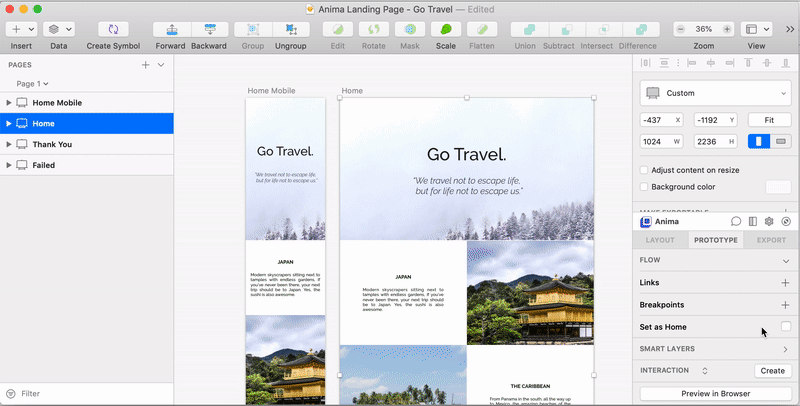Click the Ungroup toolbar button
800x406 pixels.
point(291,30)
